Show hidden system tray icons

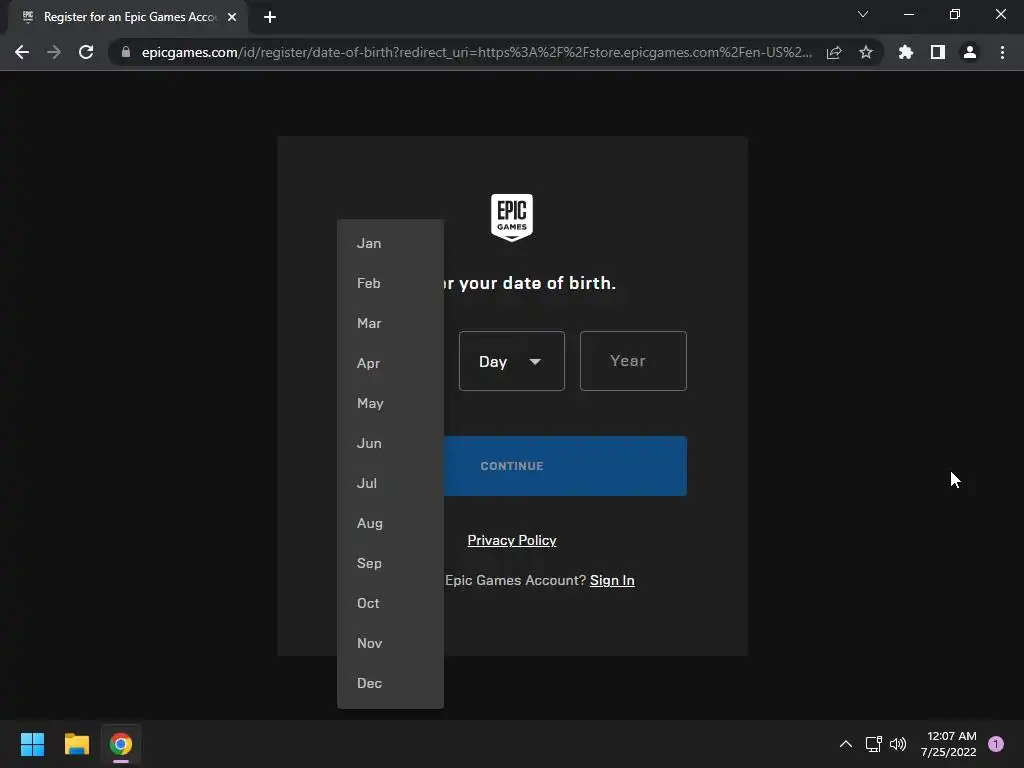846,744
